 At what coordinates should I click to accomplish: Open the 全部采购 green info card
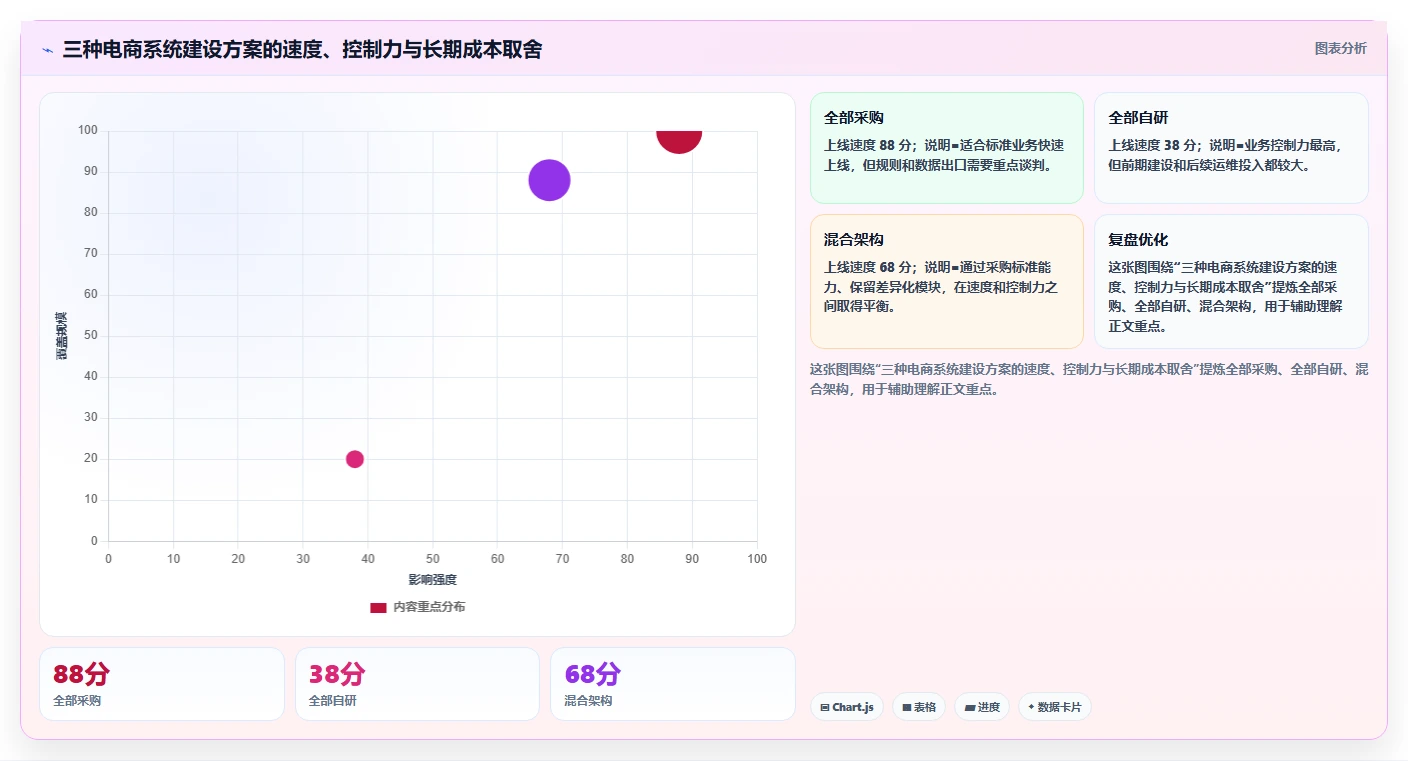click(947, 148)
